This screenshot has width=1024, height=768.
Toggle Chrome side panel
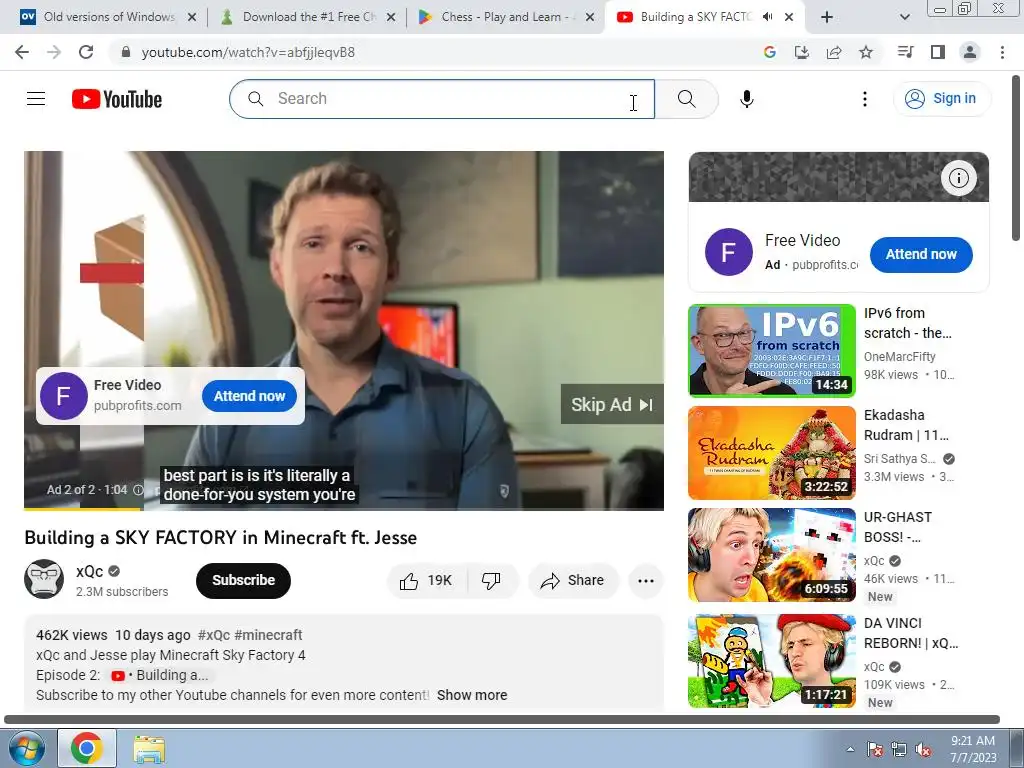tap(938, 52)
